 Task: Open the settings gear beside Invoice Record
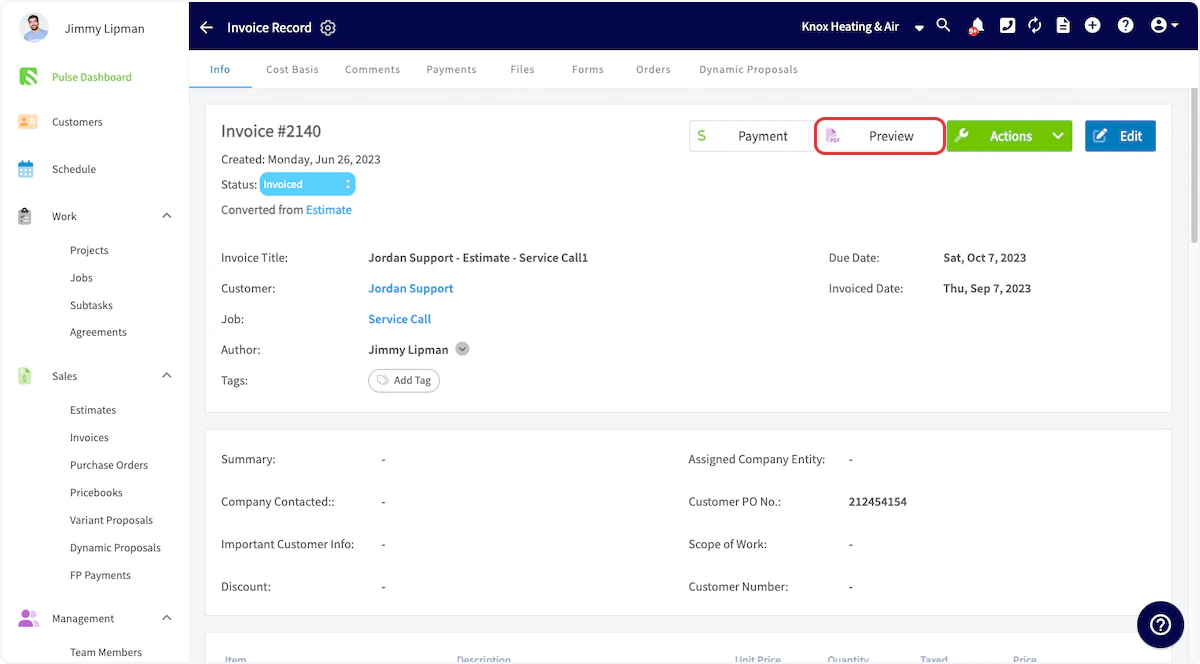pyautogui.click(x=328, y=28)
